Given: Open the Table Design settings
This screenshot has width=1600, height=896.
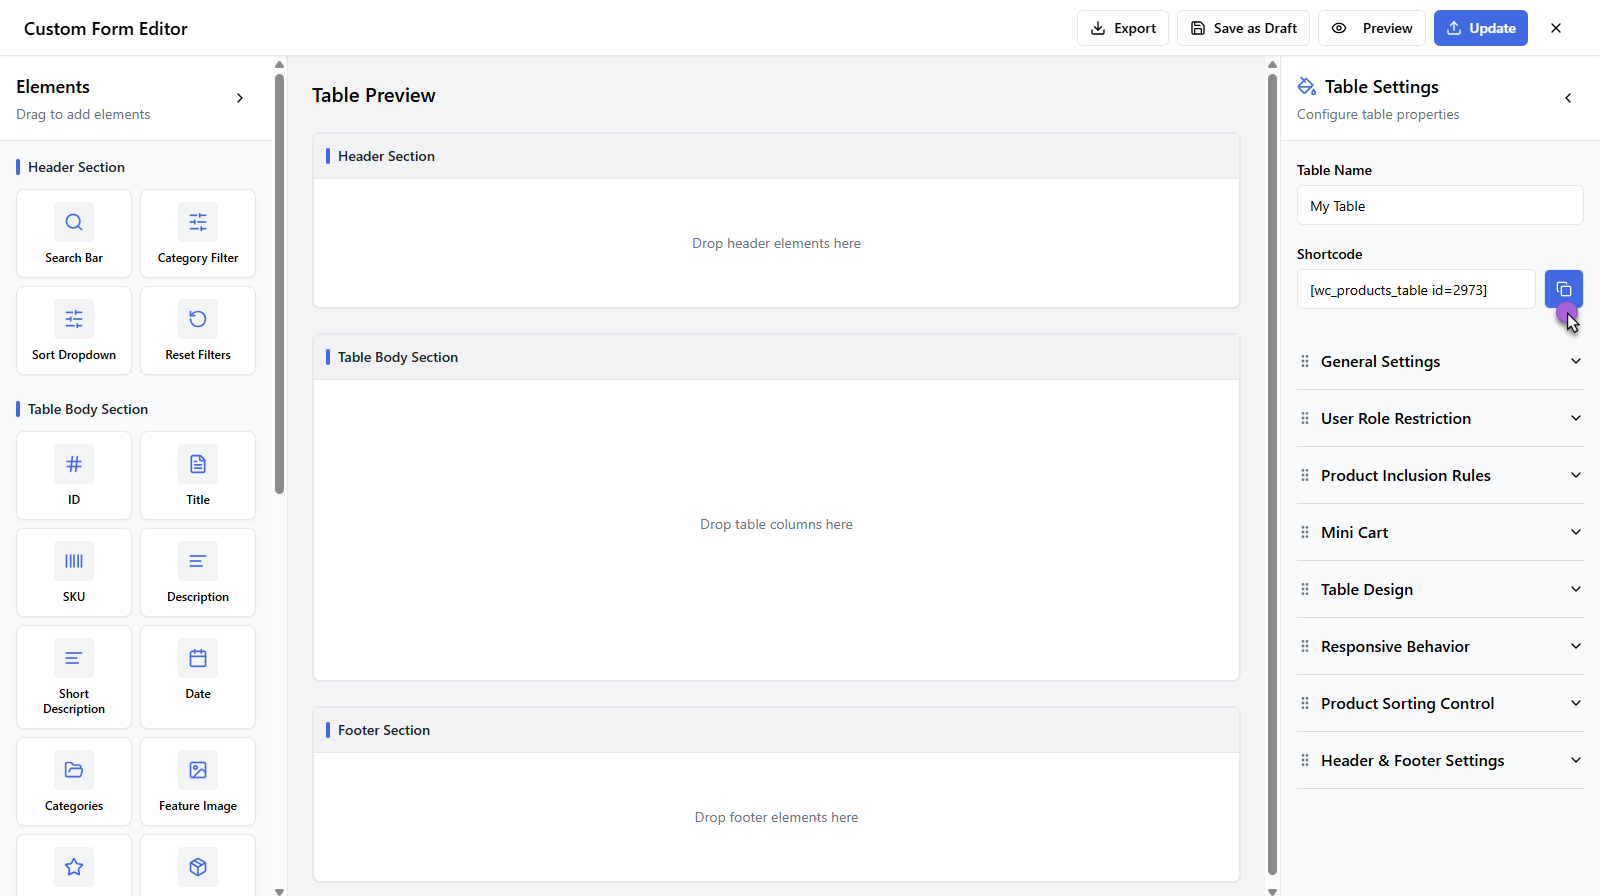Looking at the screenshot, I should click(1440, 590).
